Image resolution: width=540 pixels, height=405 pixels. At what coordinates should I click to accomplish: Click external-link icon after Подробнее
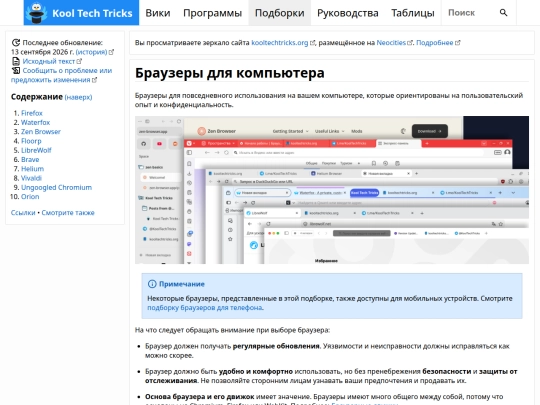457,43
